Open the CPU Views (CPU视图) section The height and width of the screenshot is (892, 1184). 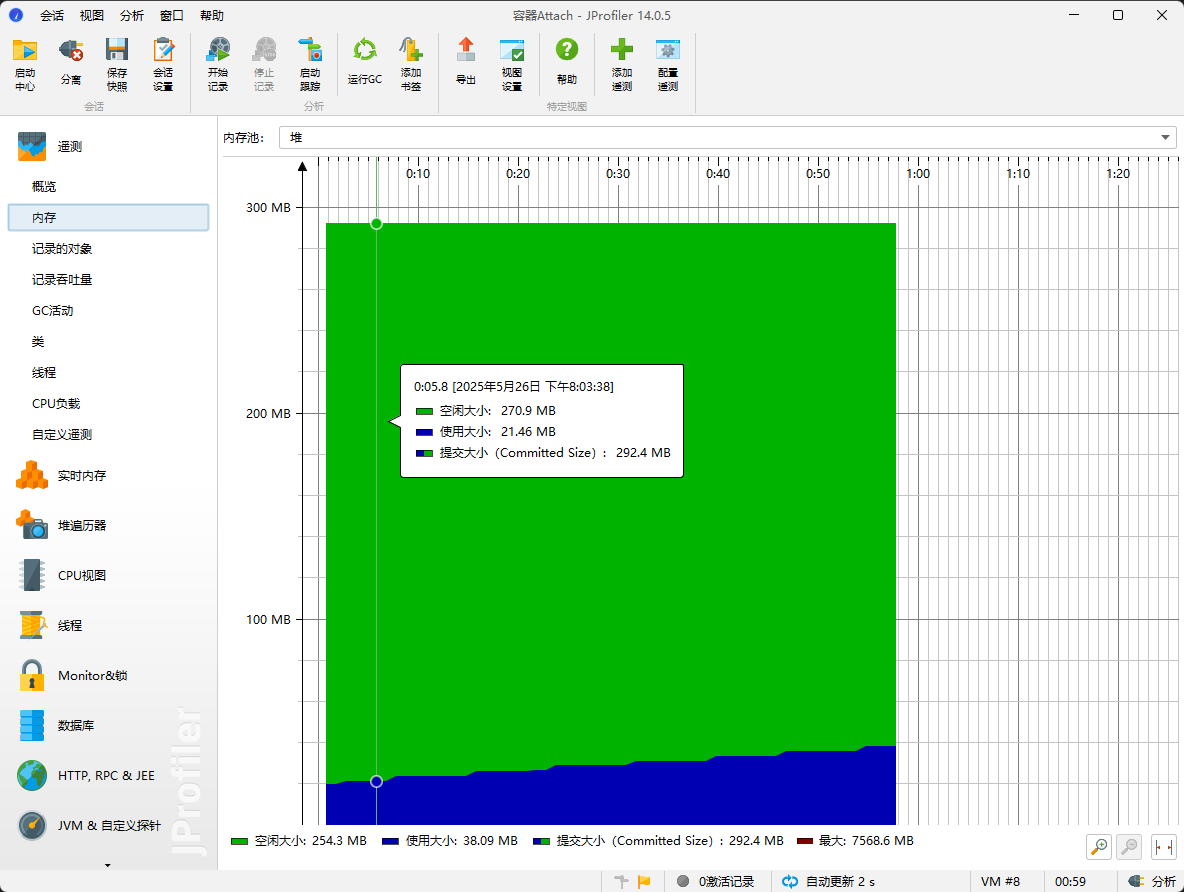point(109,576)
